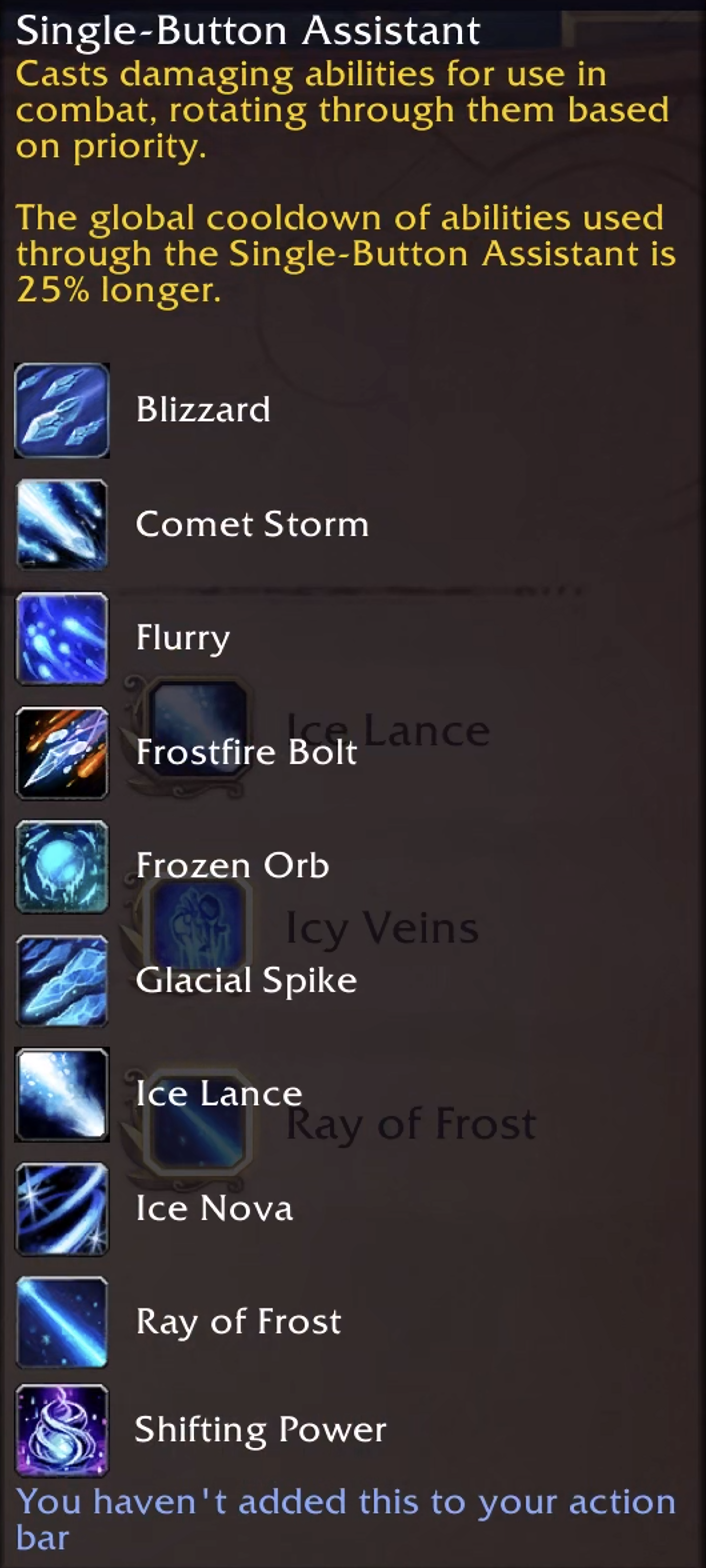Select the Comet Storm icon

(x=62, y=525)
